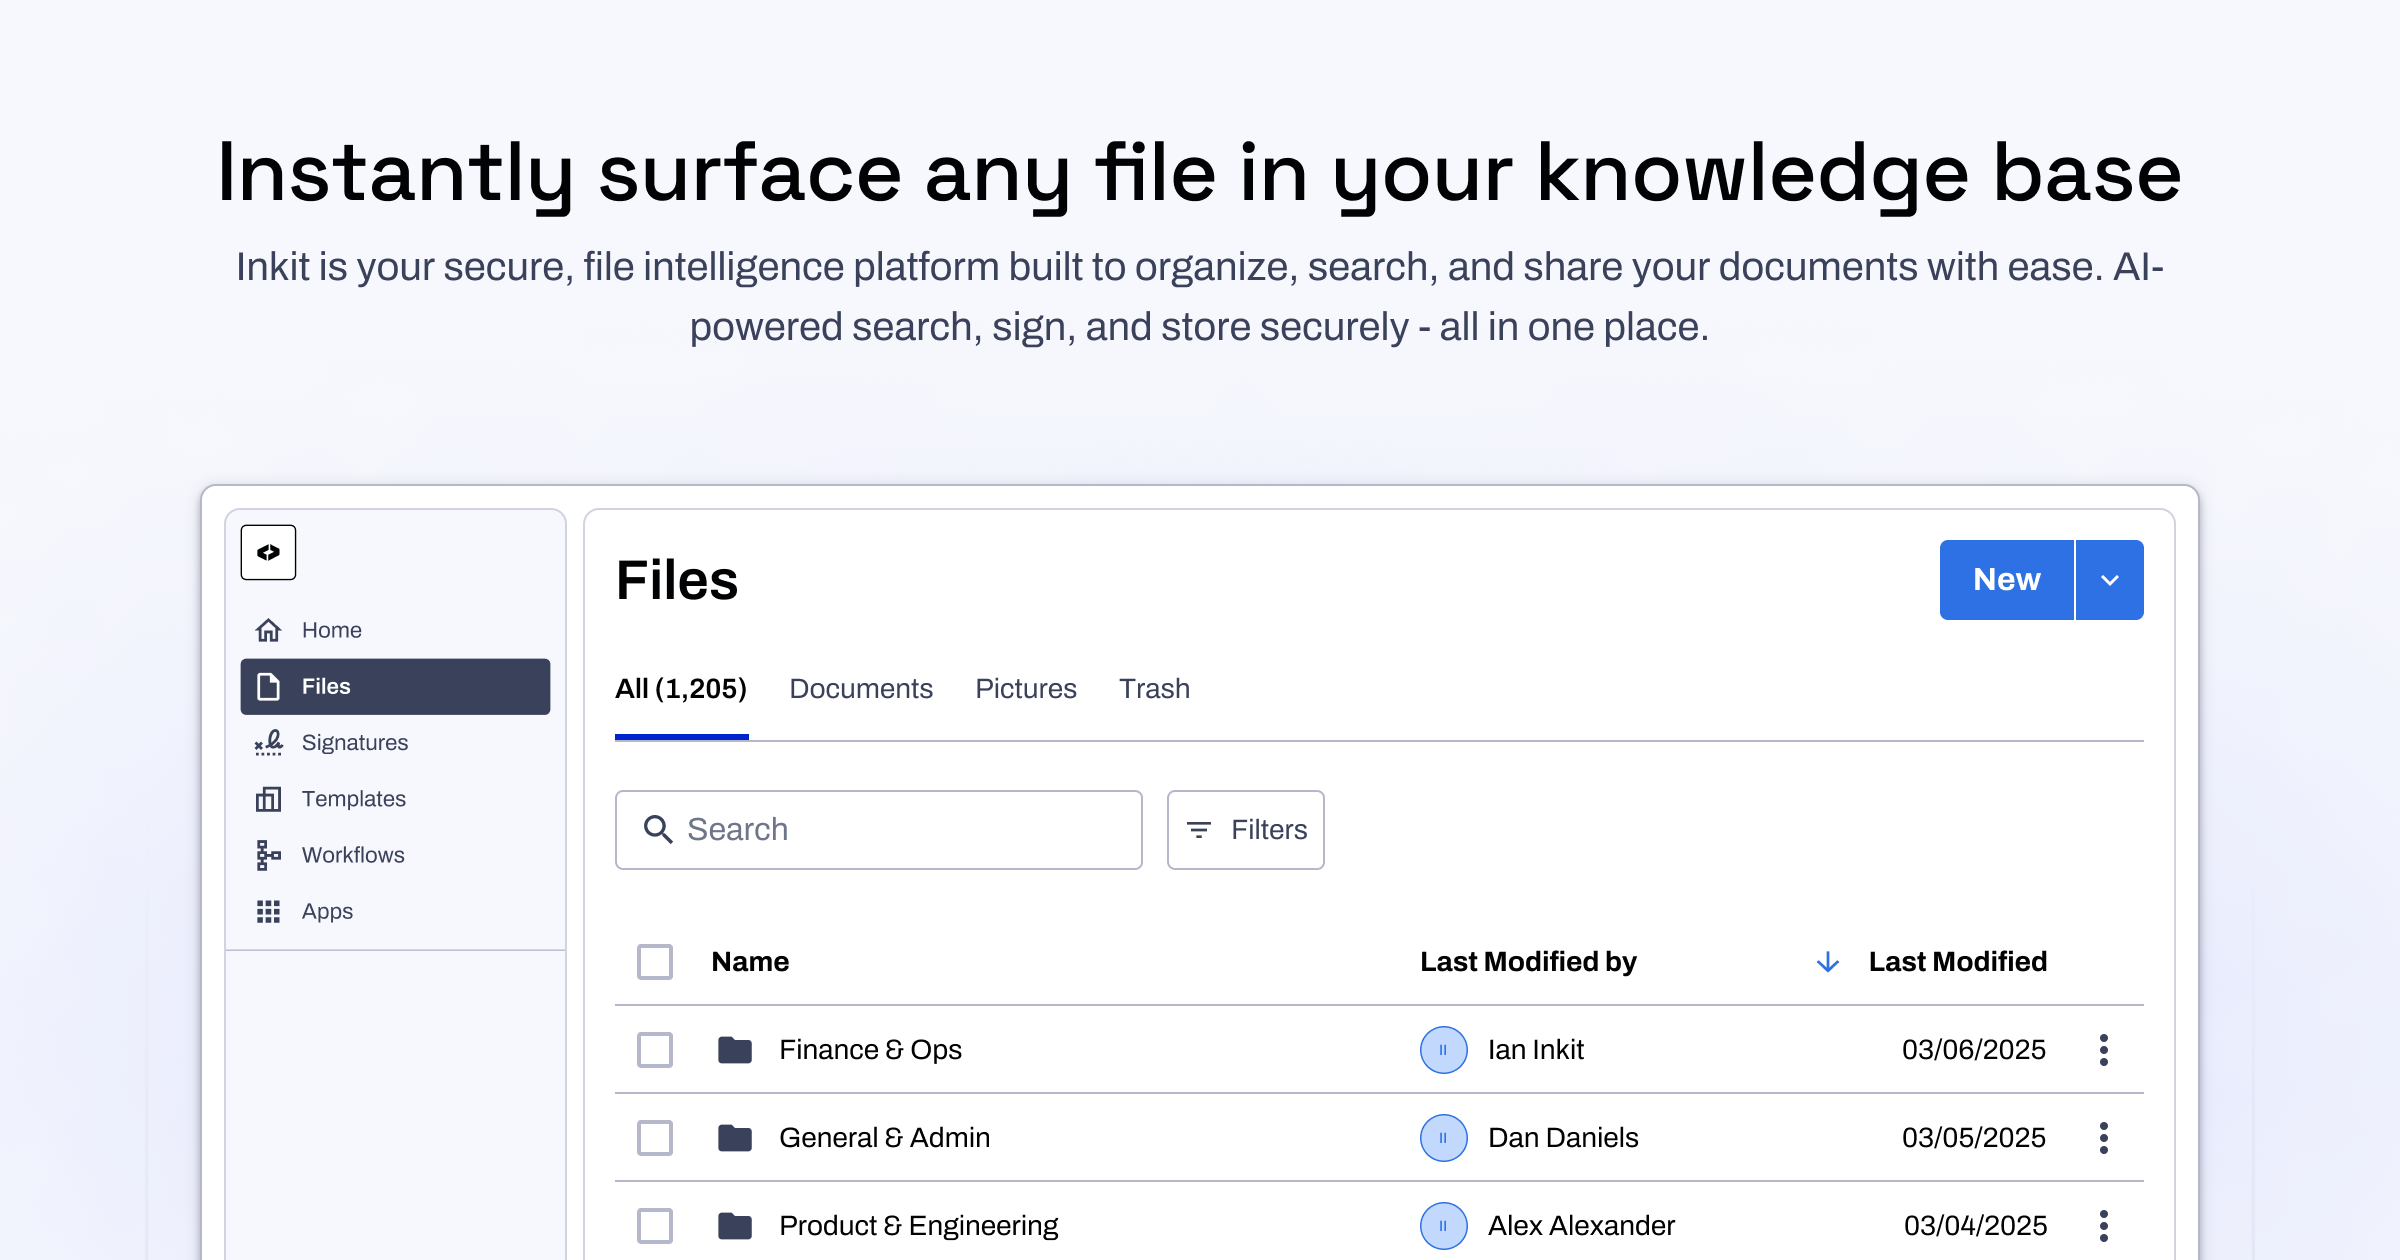Image resolution: width=2400 pixels, height=1260 pixels.
Task: Open the Signatures section via its pen icon
Action: (268, 742)
